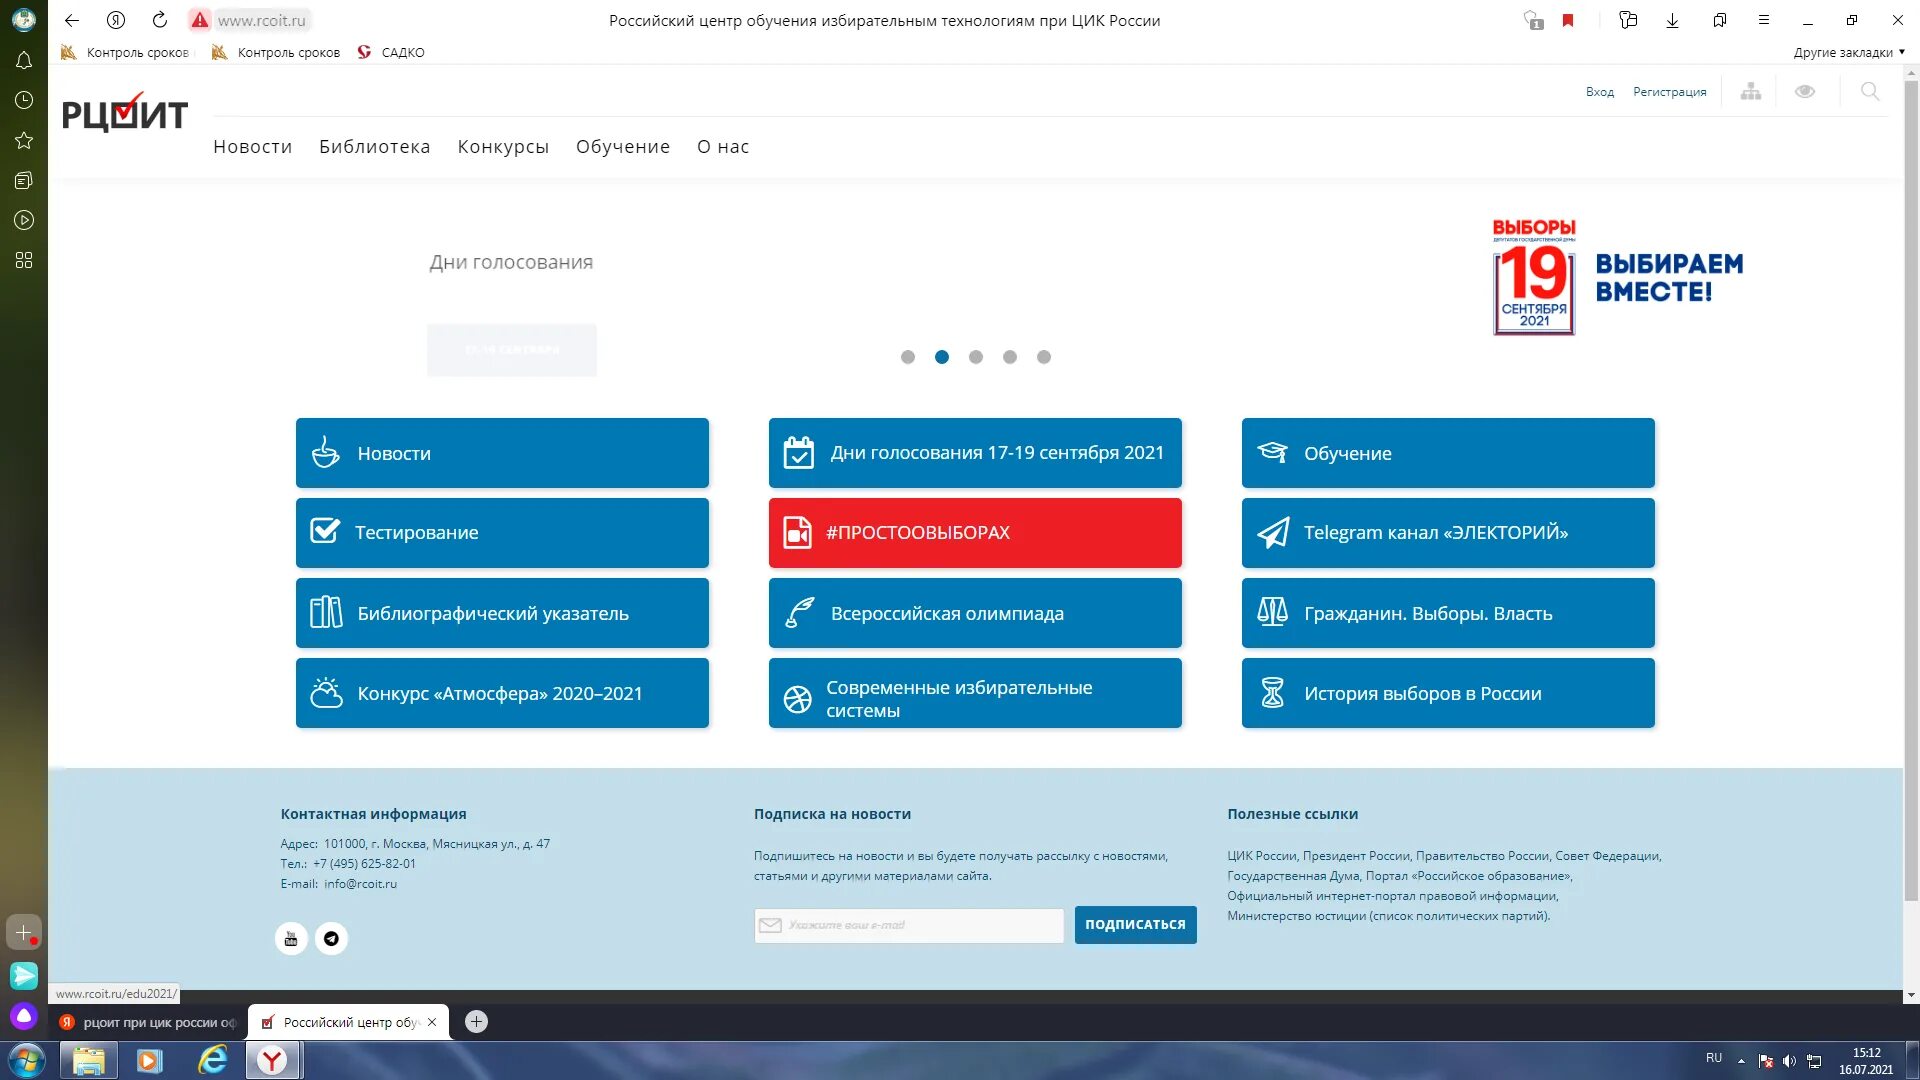This screenshot has height=1080, width=1920.
Task: Open the Современные избирательные системы tile
Action: [x=975, y=693]
